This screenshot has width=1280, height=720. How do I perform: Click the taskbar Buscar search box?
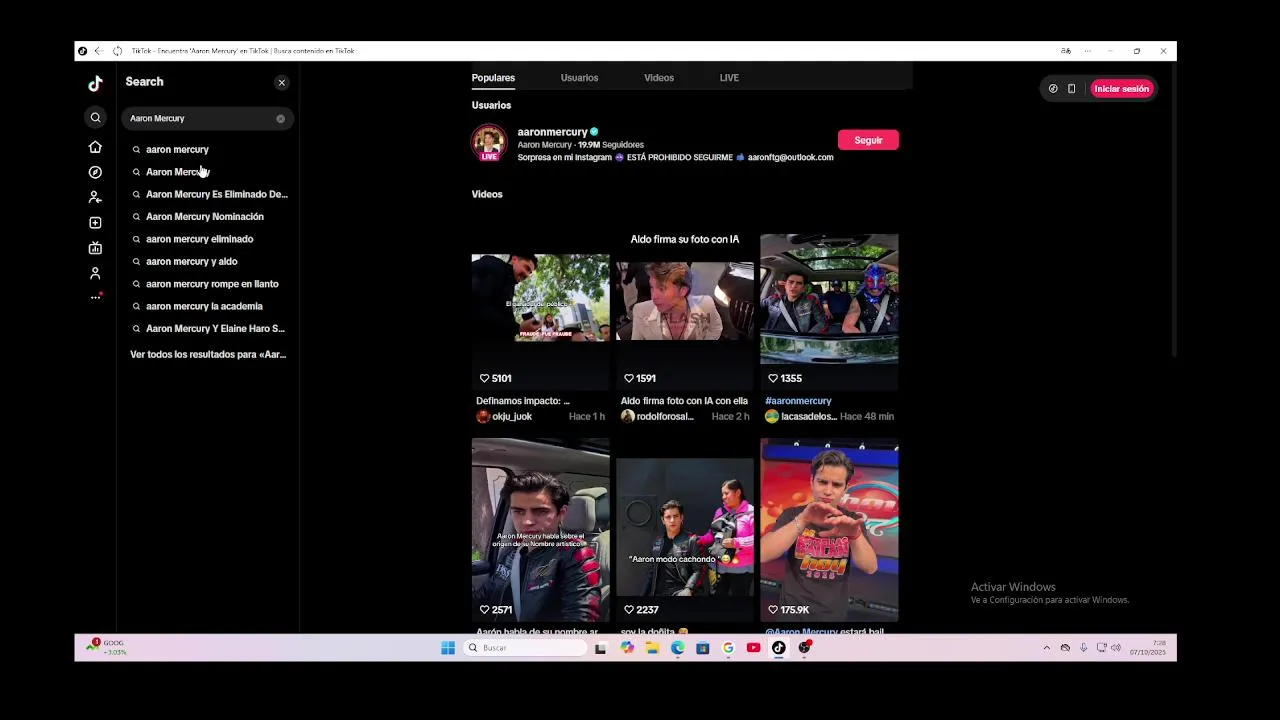pos(526,648)
